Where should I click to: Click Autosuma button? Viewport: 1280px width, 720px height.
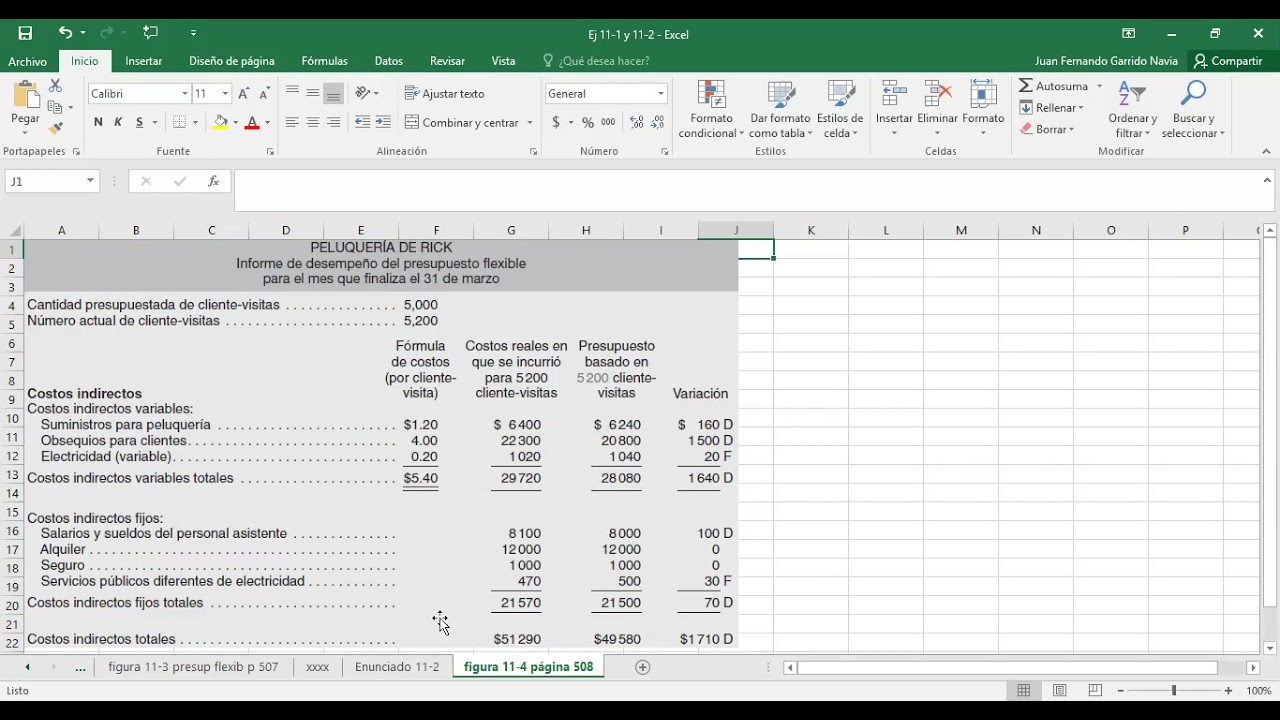1054,86
